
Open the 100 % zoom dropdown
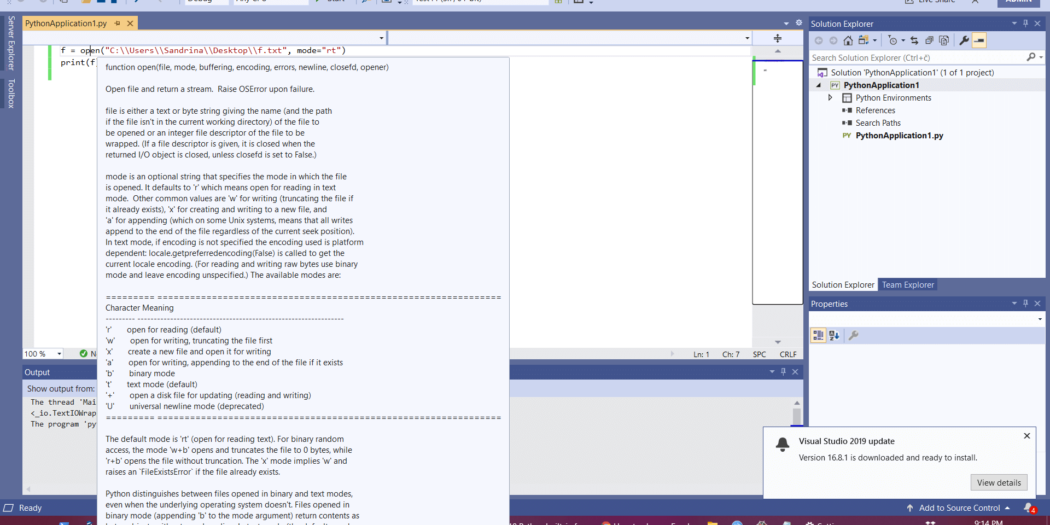59,354
